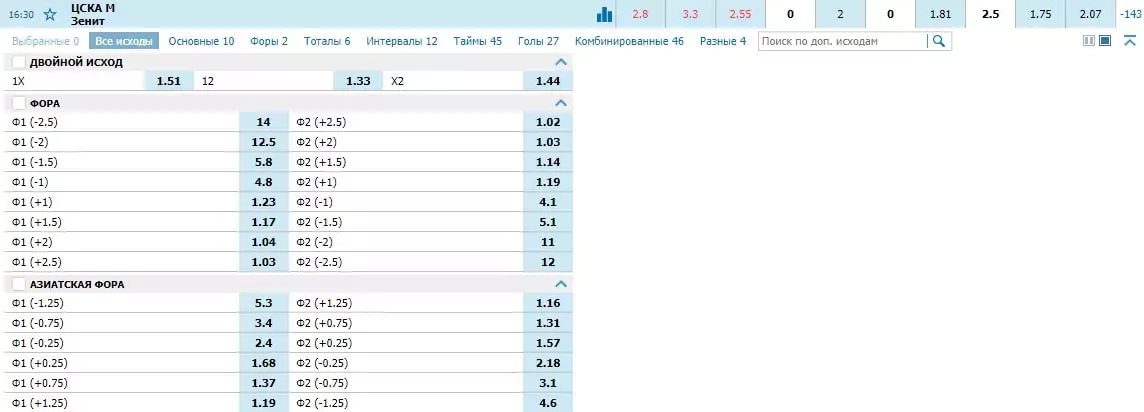Open the Основные 10 tab
Viewport: 1144px width, 412px height.
point(201,41)
